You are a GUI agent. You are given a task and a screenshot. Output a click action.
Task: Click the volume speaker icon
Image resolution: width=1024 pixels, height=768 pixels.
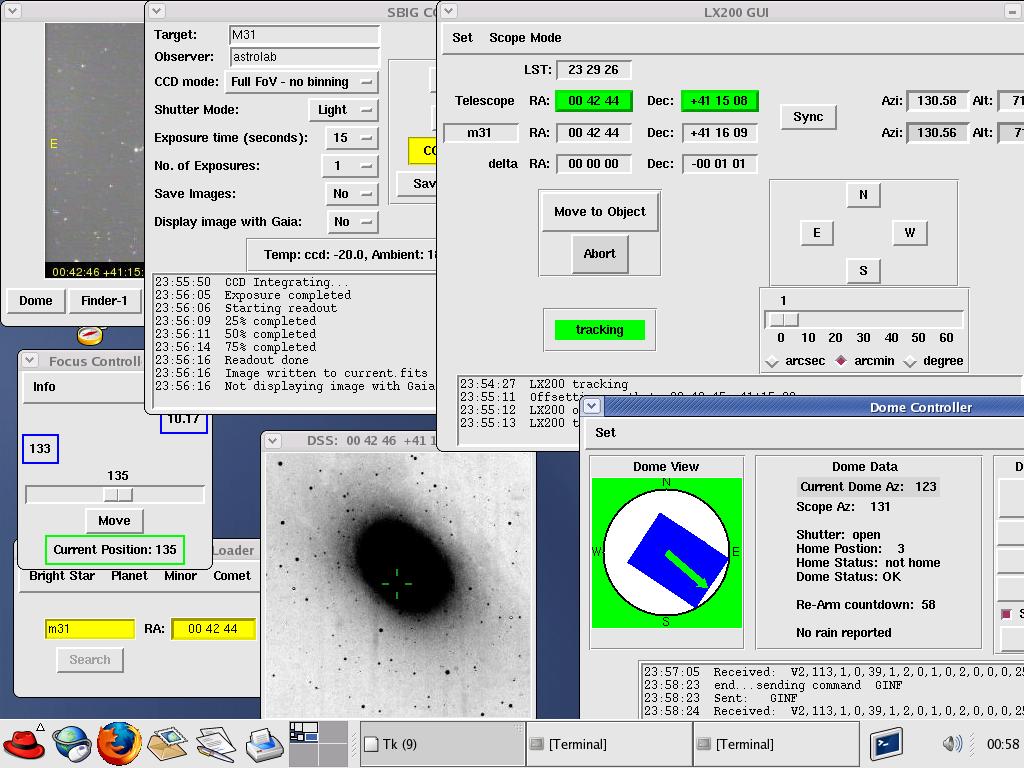(952, 743)
